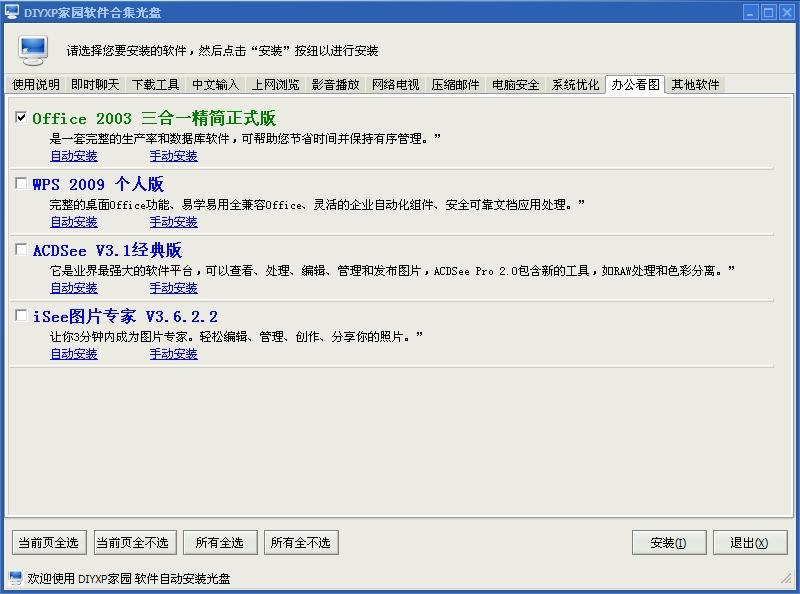This screenshot has height=594, width=800.
Task: Switch to the 影音播放 tab
Action: (335, 84)
